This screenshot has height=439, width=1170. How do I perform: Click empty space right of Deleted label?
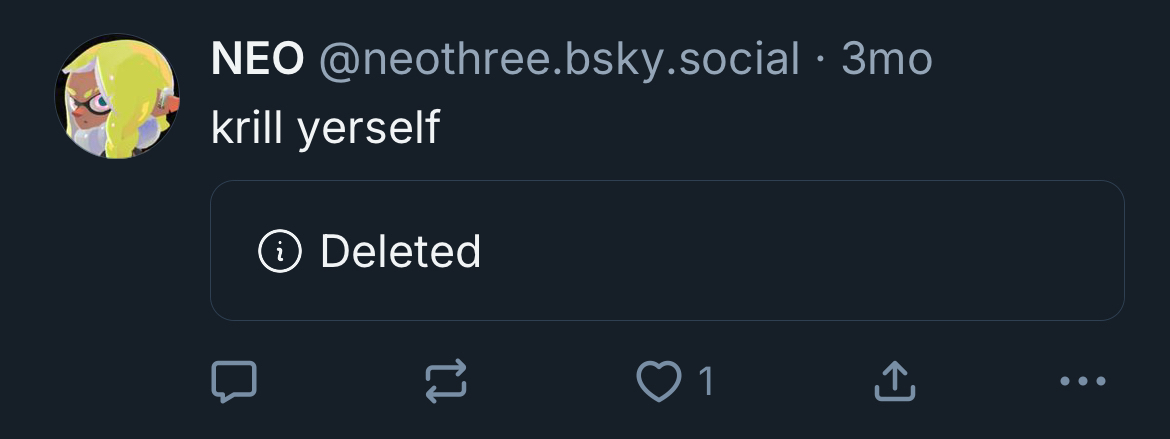coord(800,251)
